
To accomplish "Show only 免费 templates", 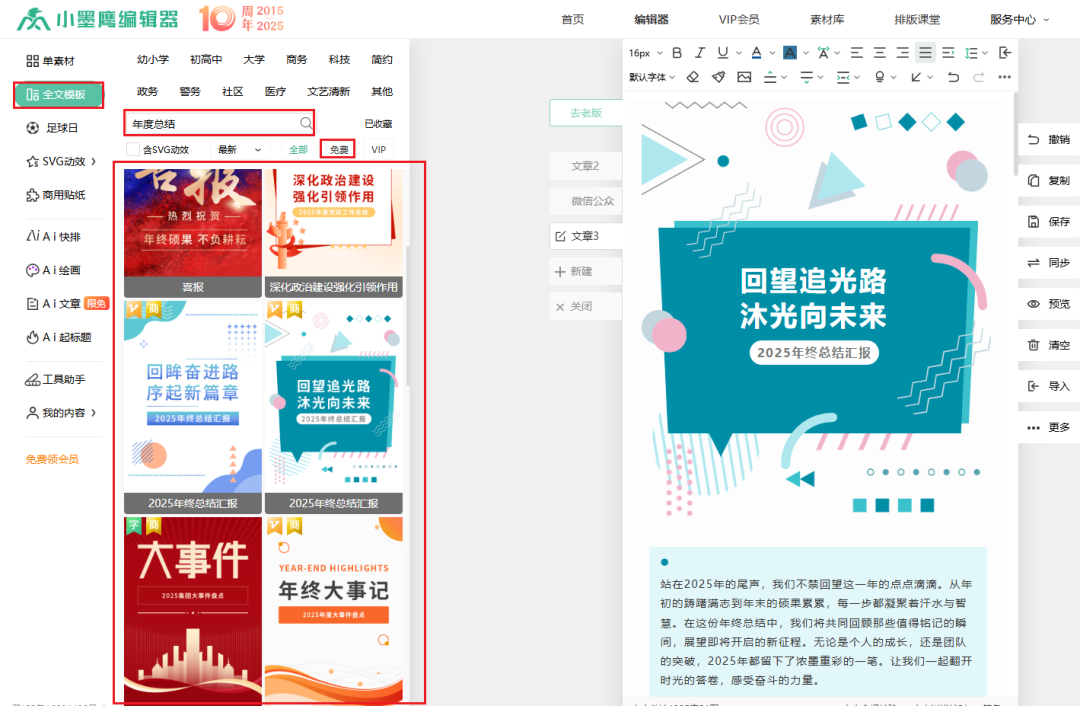I will click(x=338, y=149).
